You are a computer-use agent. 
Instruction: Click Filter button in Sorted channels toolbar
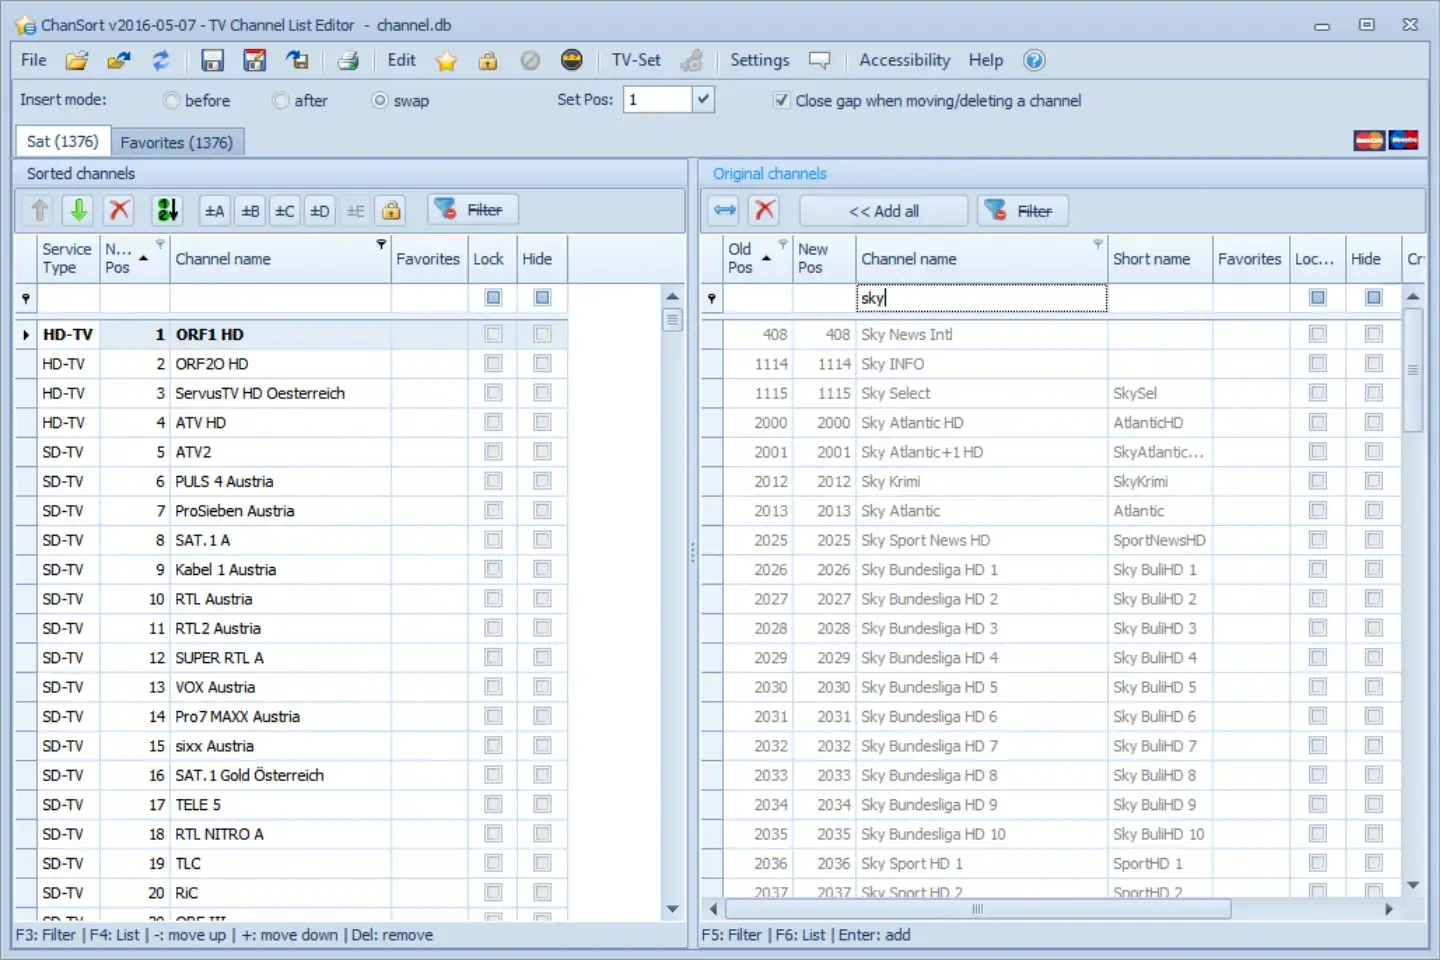tap(473, 210)
